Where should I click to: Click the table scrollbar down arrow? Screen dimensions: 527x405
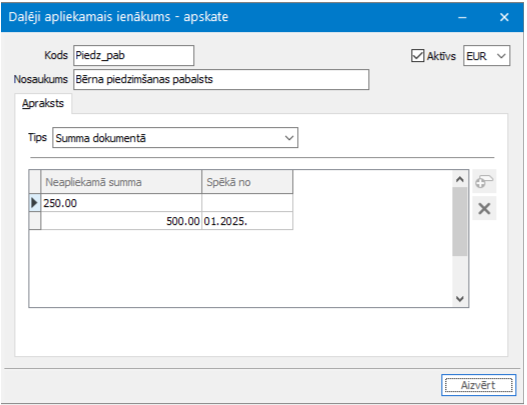(460, 298)
